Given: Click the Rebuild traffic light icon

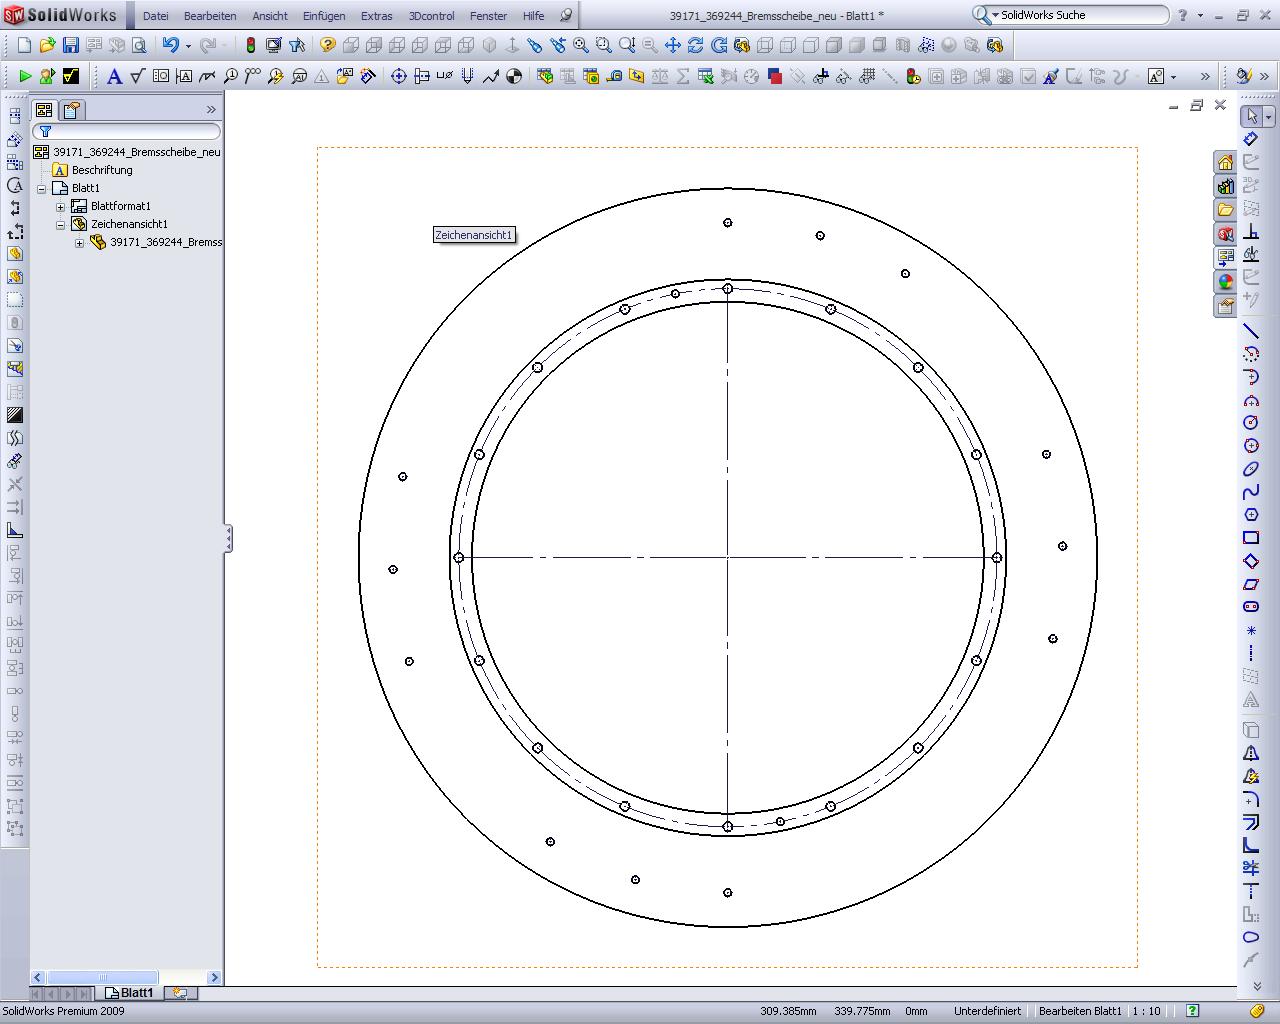Looking at the screenshot, I should coord(250,45).
